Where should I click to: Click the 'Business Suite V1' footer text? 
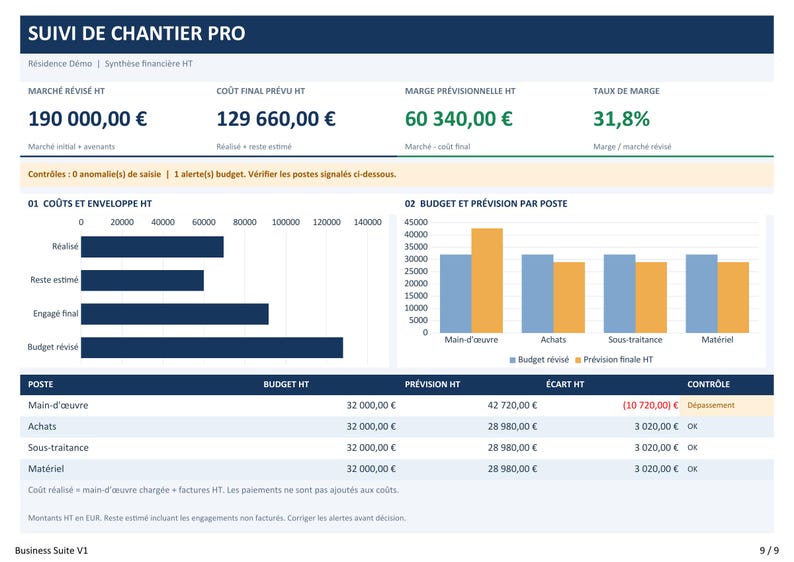click(x=51, y=551)
